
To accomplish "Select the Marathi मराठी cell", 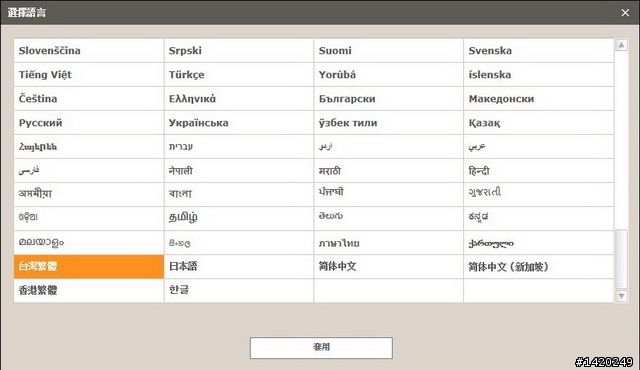I will tap(389, 171).
